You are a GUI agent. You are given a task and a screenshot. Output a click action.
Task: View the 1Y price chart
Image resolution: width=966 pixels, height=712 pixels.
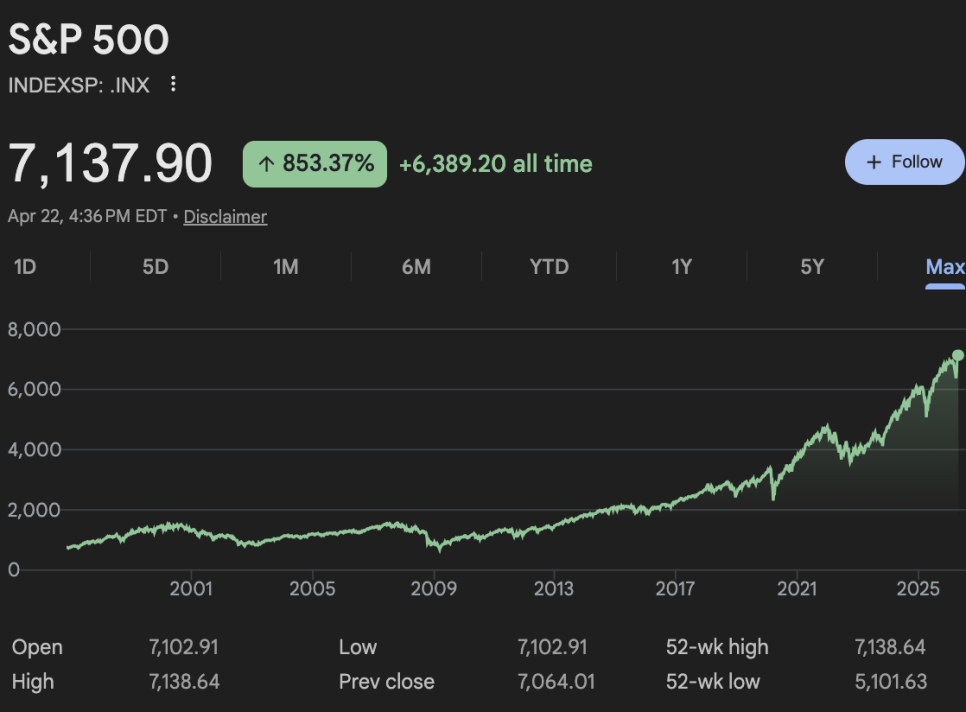(681, 267)
